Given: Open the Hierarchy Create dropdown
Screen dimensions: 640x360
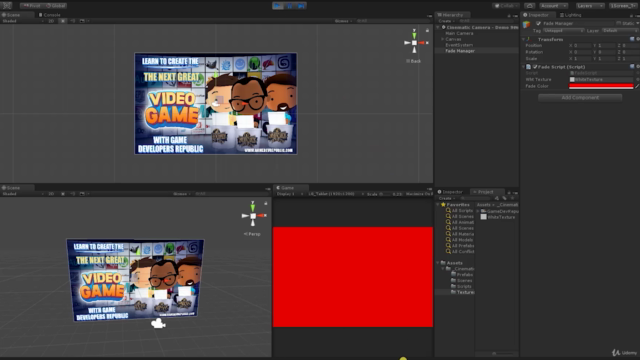Looking at the screenshot, I should pyautogui.click(x=446, y=21).
